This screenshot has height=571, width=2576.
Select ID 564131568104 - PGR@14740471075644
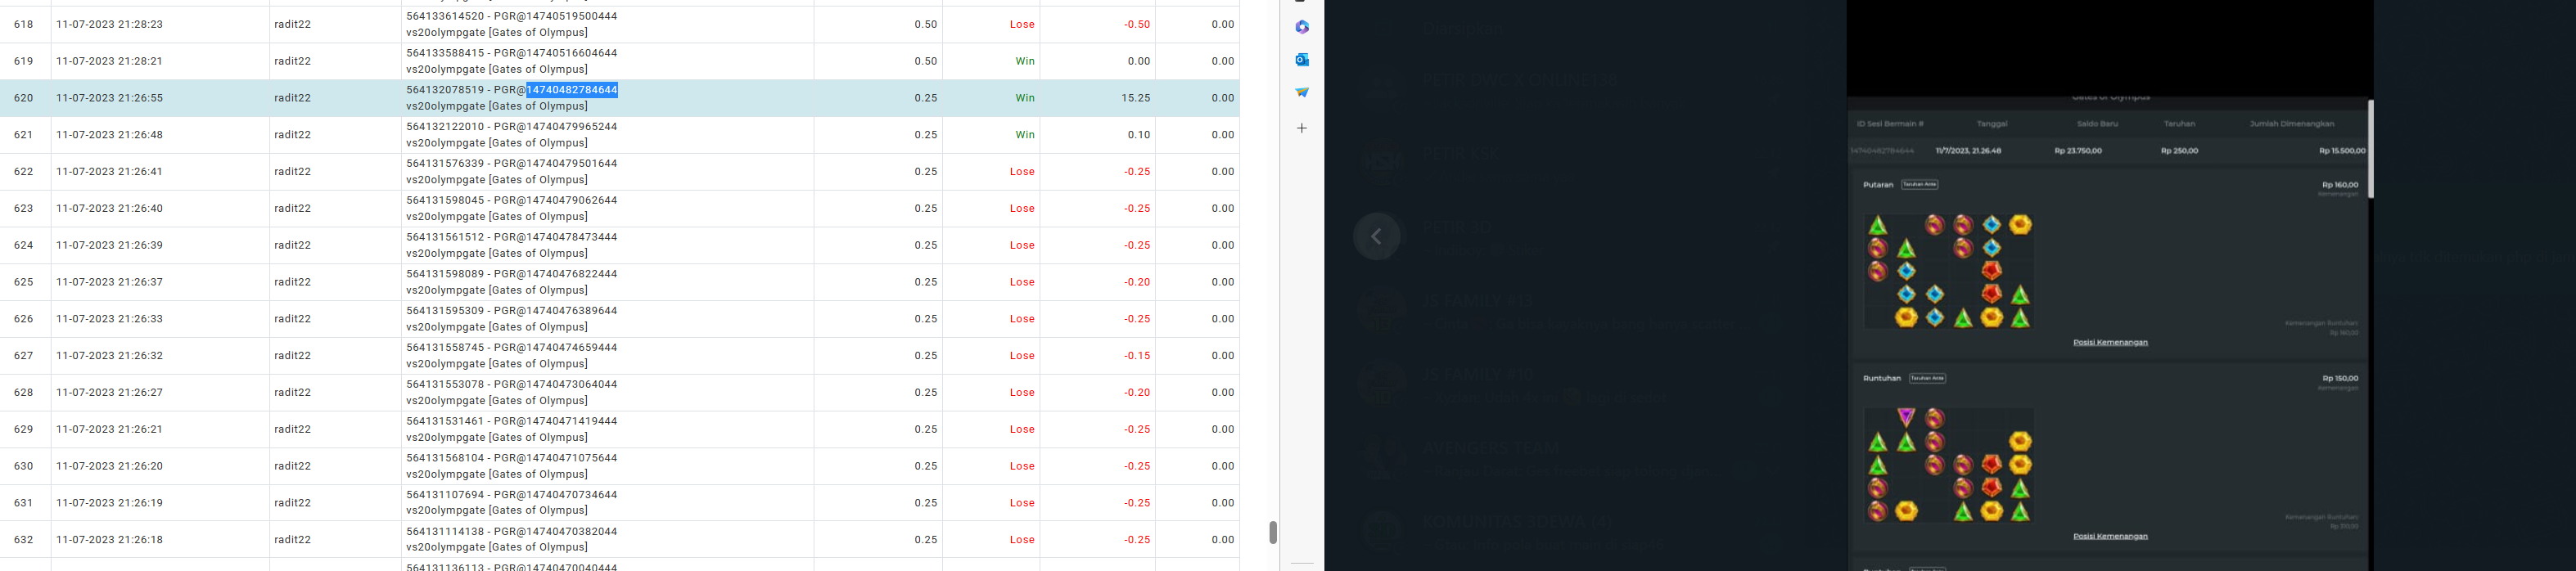coord(512,458)
